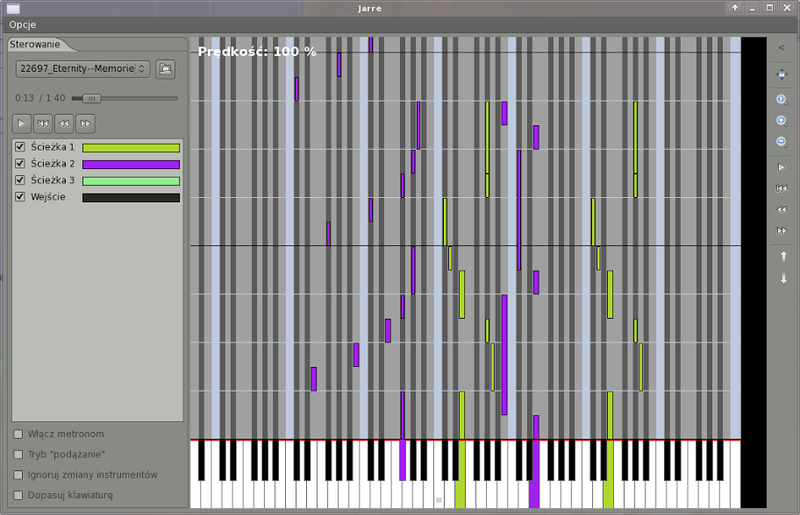Click the down arrow in right sidebar
Image resolution: width=800 pixels, height=515 pixels.
tap(784, 278)
